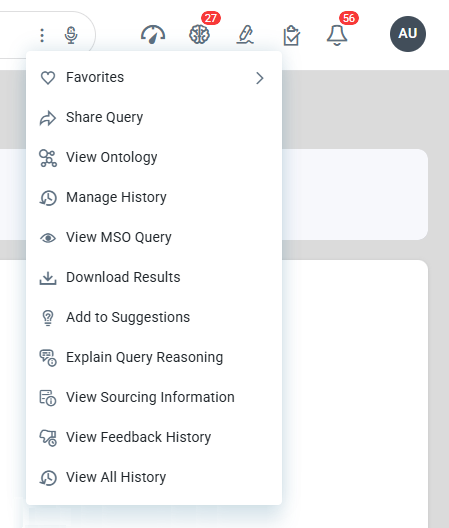Image resolution: width=449 pixels, height=528 pixels.
Task: Expand the Favorites submenu chevron
Action: point(259,78)
